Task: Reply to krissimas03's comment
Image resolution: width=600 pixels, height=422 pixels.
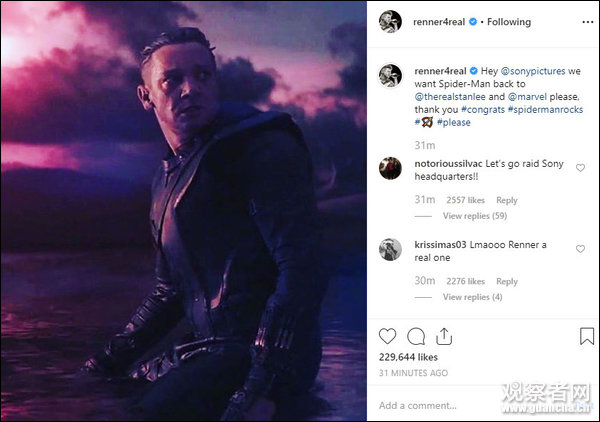Action: coord(507,282)
